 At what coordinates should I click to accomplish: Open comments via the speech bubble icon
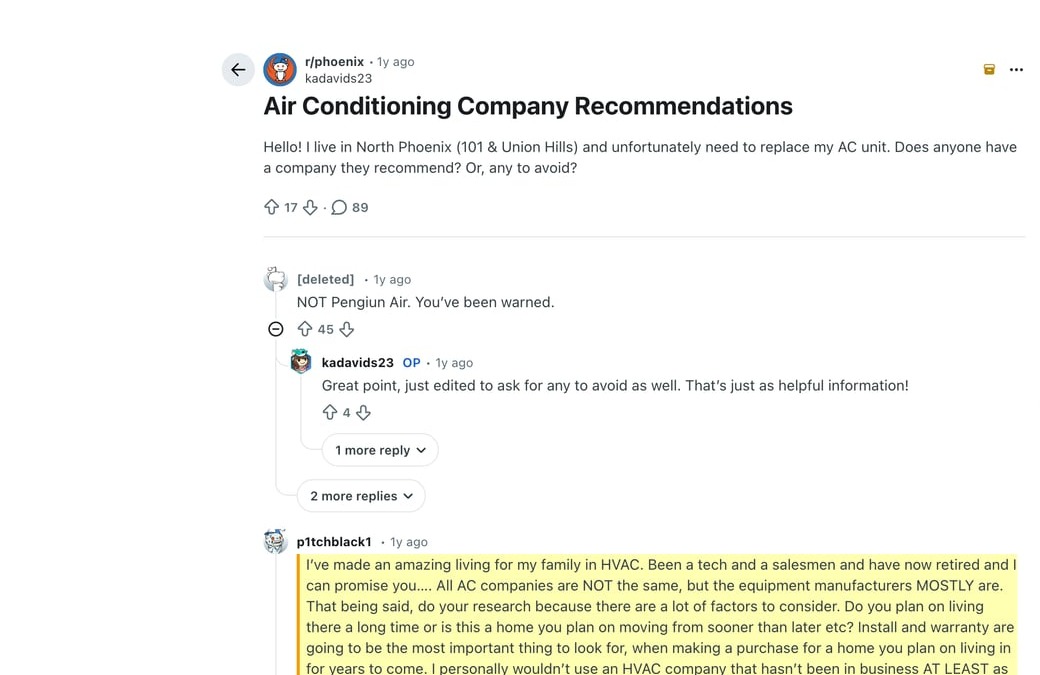coord(339,207)
